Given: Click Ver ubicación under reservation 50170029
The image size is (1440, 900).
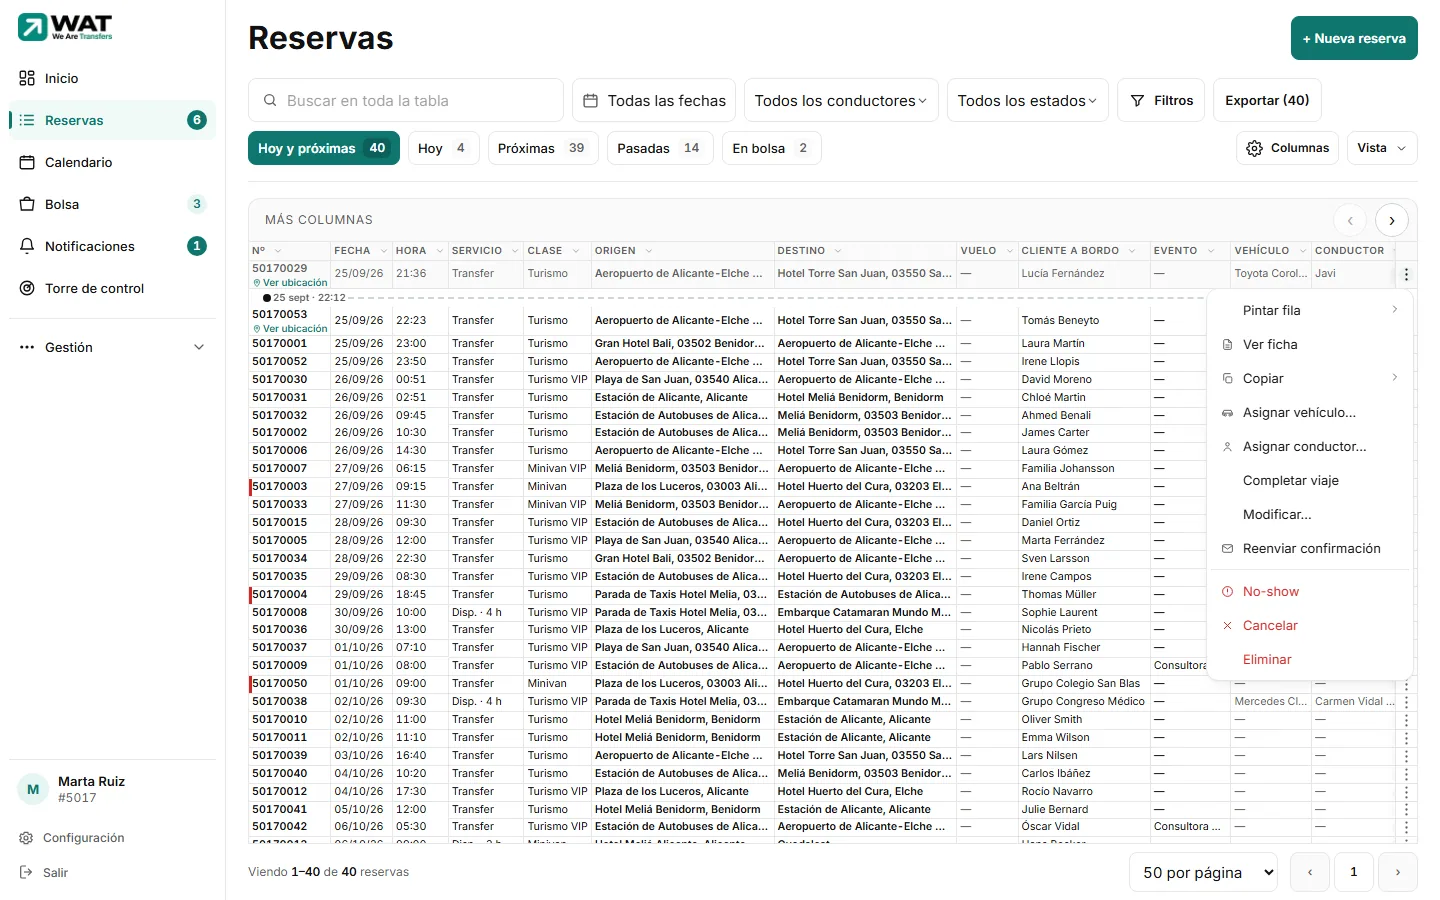Looking at the screenshot, I should coord(290,283).
